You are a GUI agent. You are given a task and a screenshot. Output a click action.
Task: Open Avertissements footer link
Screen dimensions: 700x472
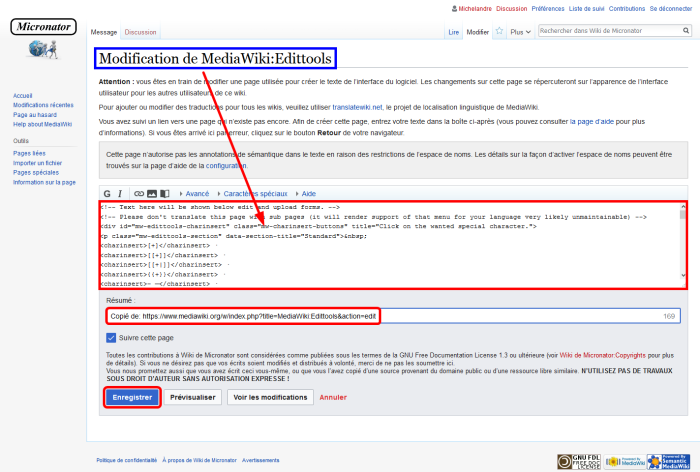click(x=261, y=460)
